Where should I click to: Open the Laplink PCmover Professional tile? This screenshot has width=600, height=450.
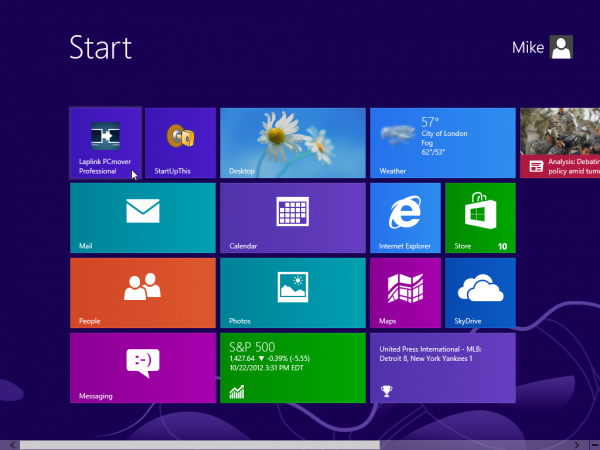coord(105,143)
